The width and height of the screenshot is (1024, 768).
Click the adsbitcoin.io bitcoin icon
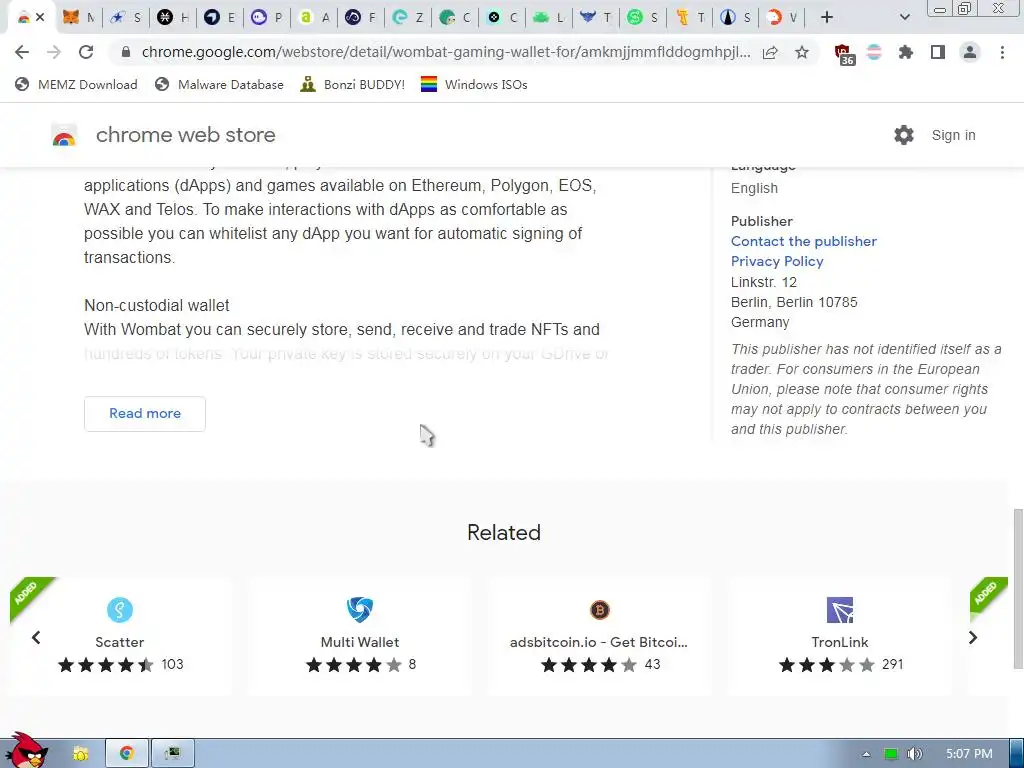click(x=600, y=610)
